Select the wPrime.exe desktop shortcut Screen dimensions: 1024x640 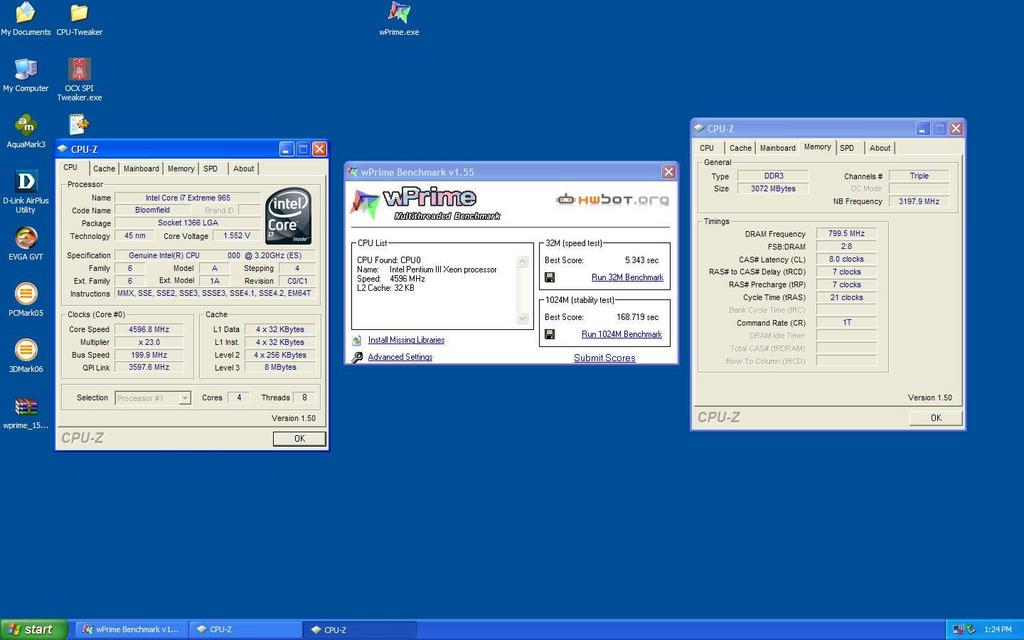coord(399,19)
